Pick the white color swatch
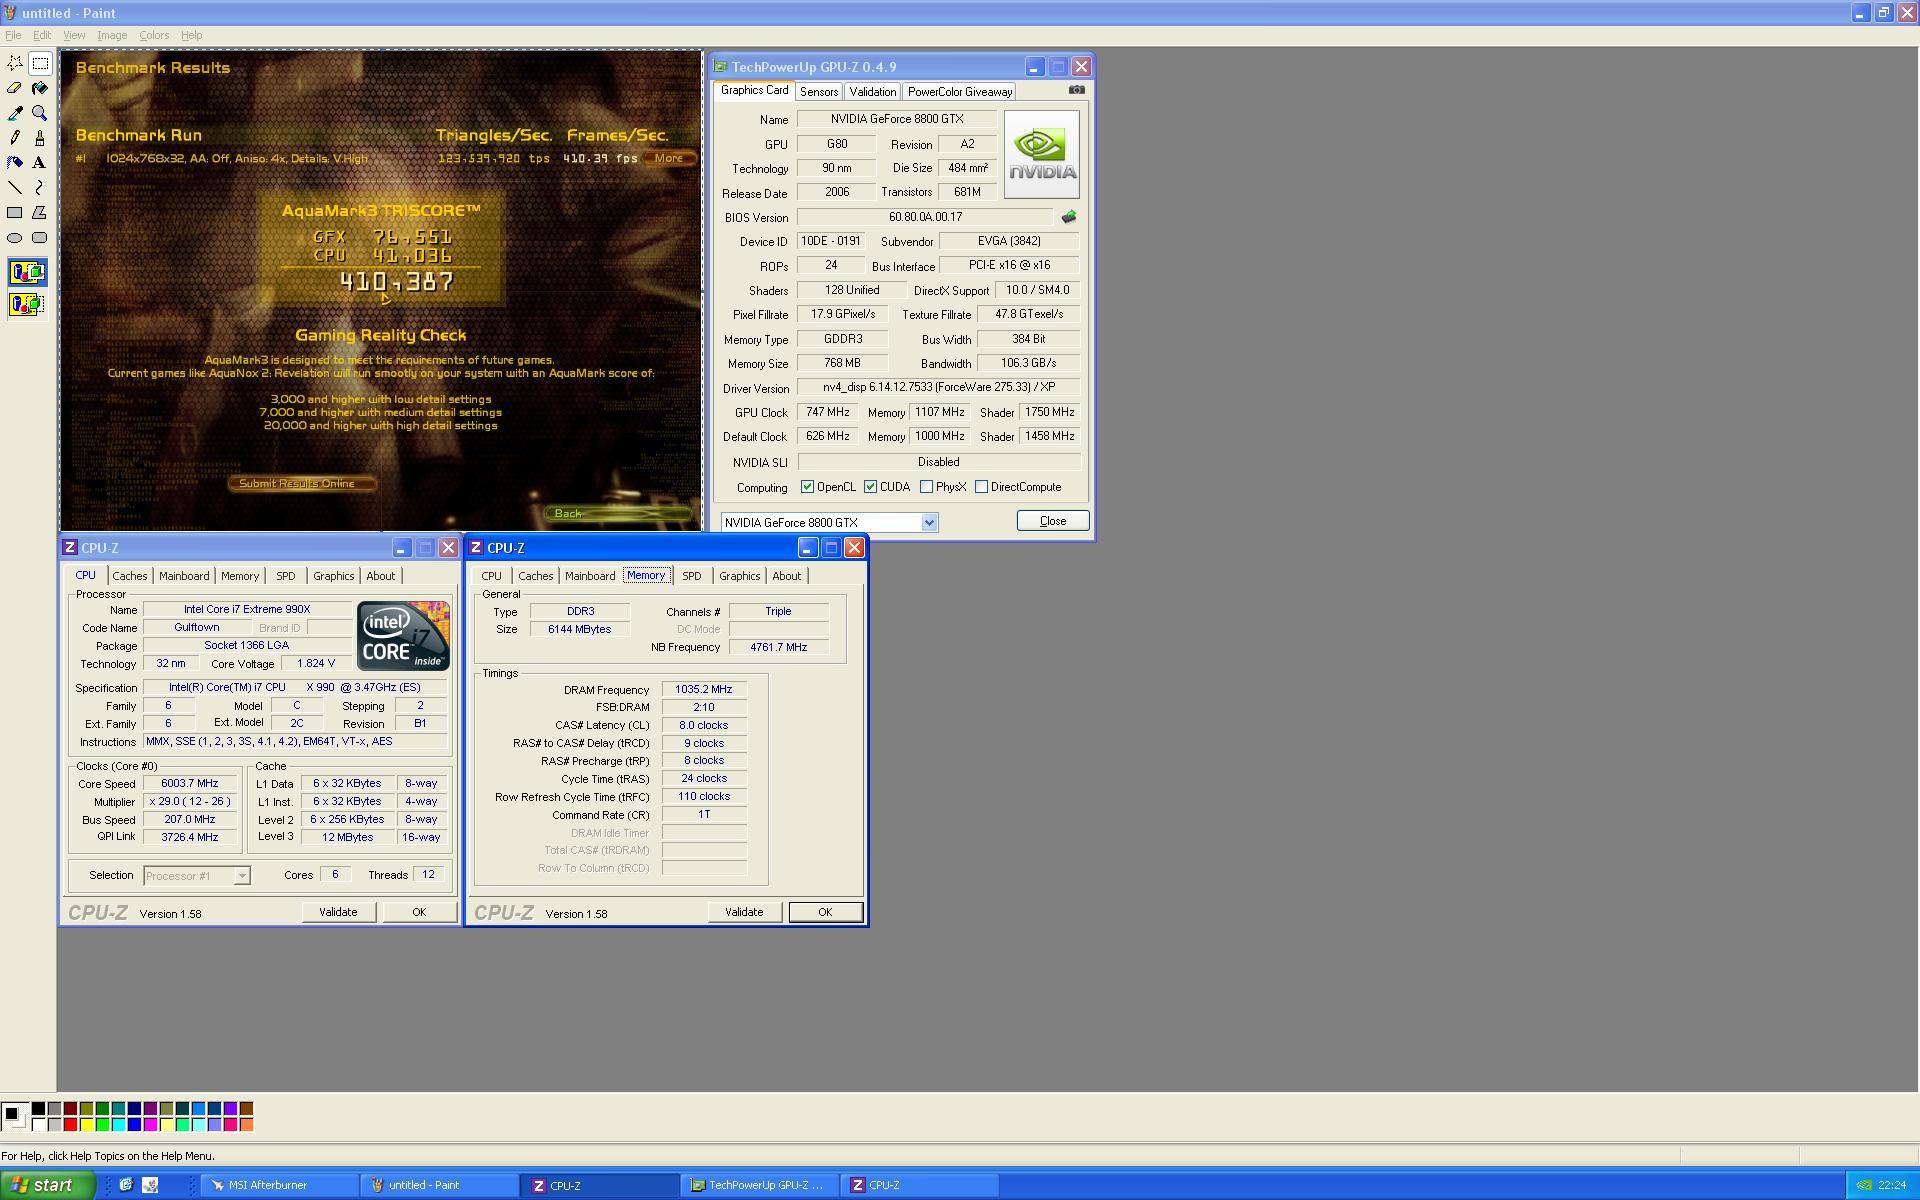1920x1200 pixels. (x=38, y=1125)
